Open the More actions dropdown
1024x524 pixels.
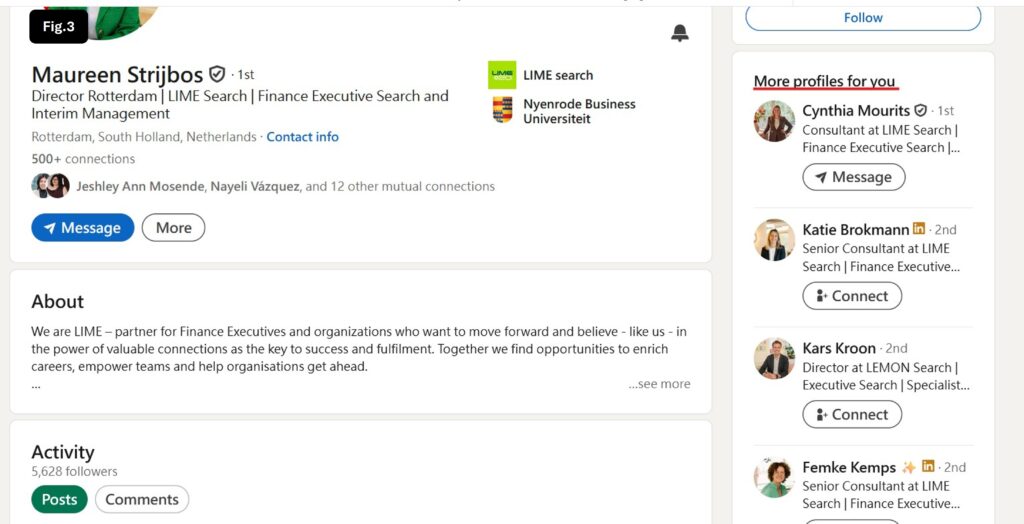tap(173, 228)
